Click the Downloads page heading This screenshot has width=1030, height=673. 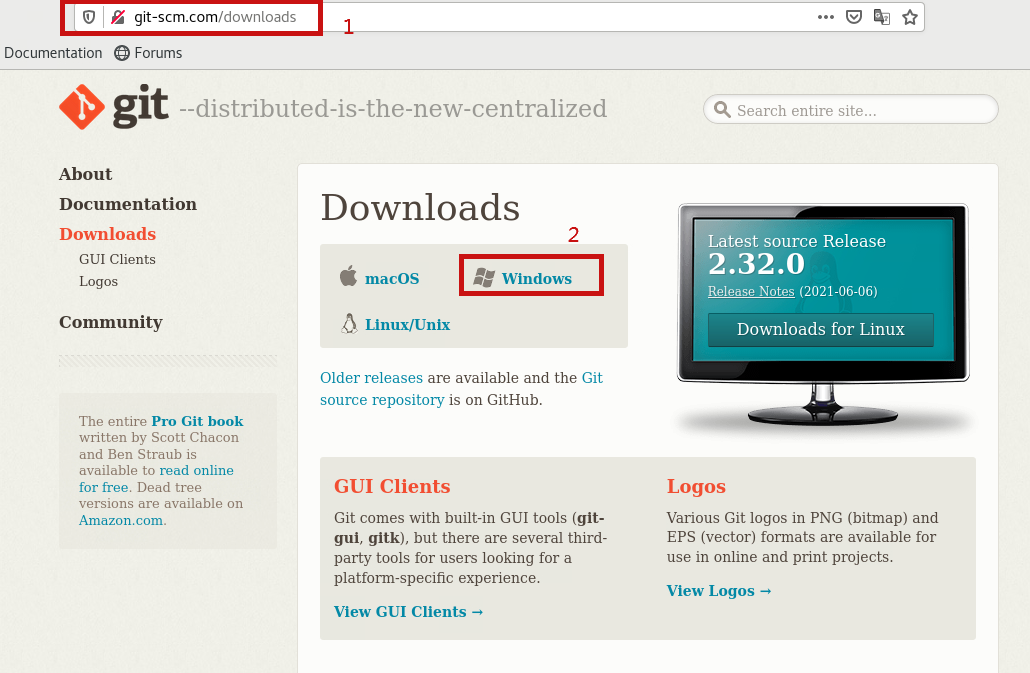(420, 207)
